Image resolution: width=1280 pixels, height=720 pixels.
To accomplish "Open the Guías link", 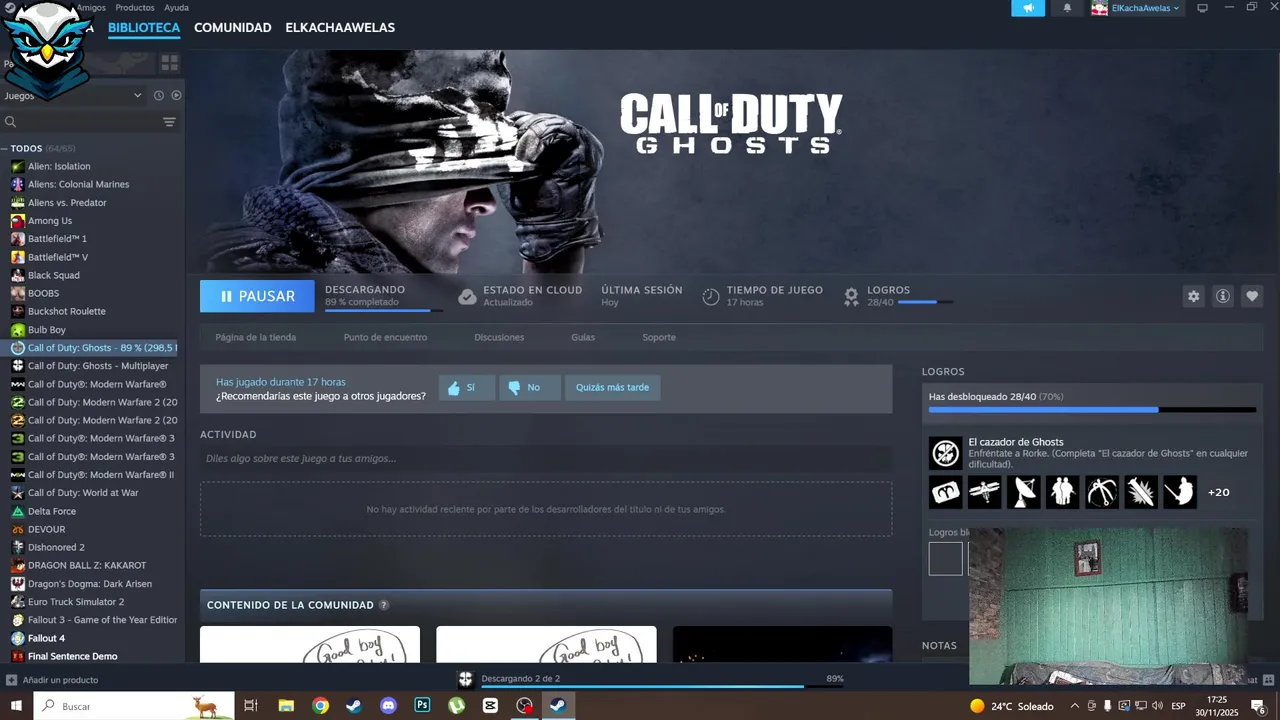I will tap(583, 338).
